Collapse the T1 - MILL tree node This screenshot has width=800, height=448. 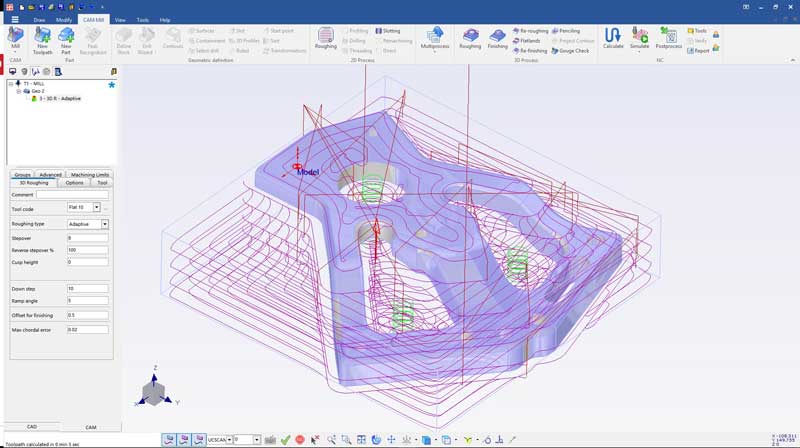pos(11,84)
